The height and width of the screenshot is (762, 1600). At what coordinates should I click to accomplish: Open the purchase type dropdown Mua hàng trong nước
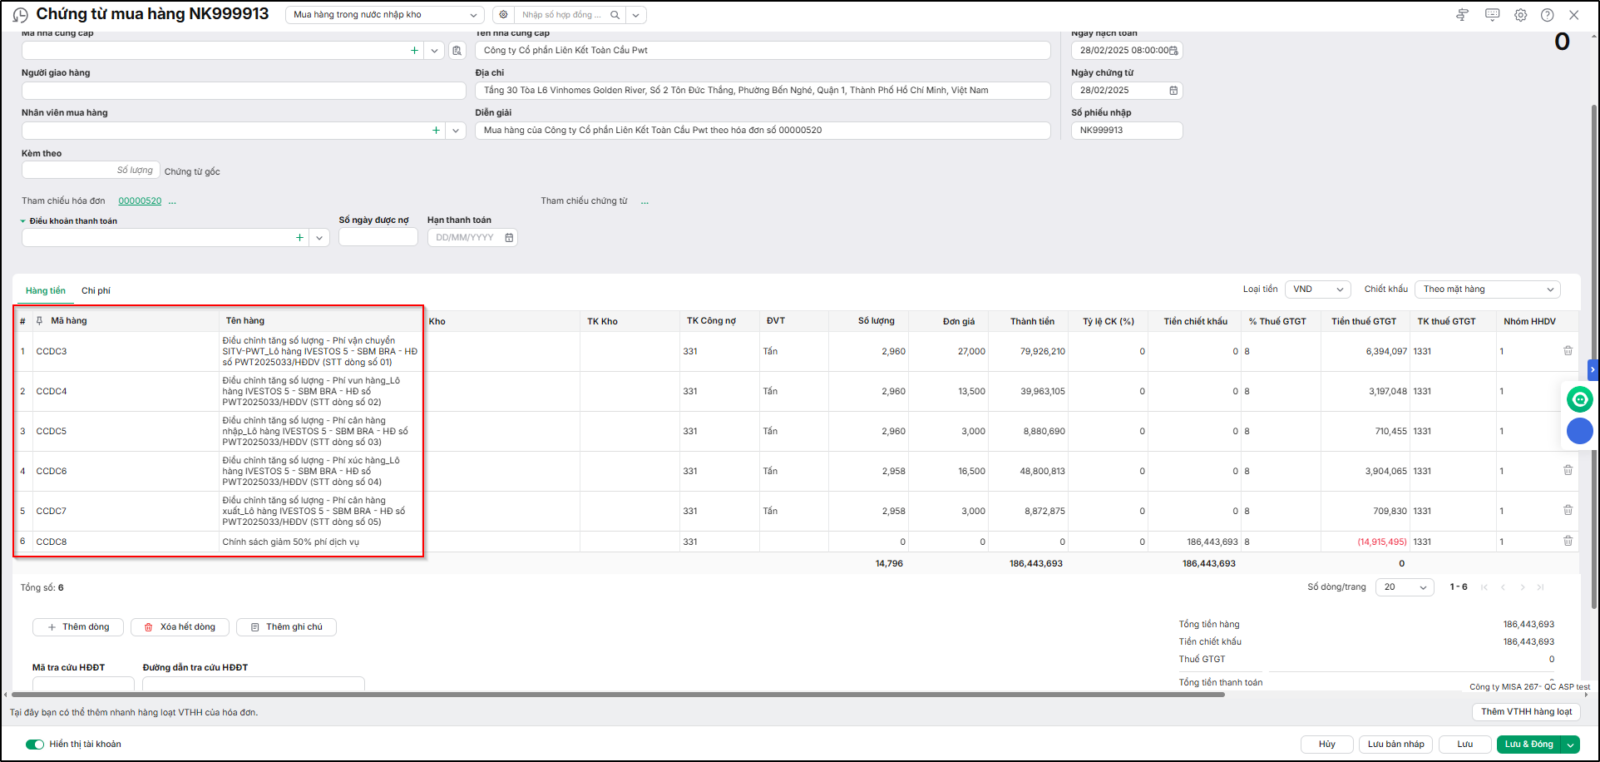tap(385, 15)
